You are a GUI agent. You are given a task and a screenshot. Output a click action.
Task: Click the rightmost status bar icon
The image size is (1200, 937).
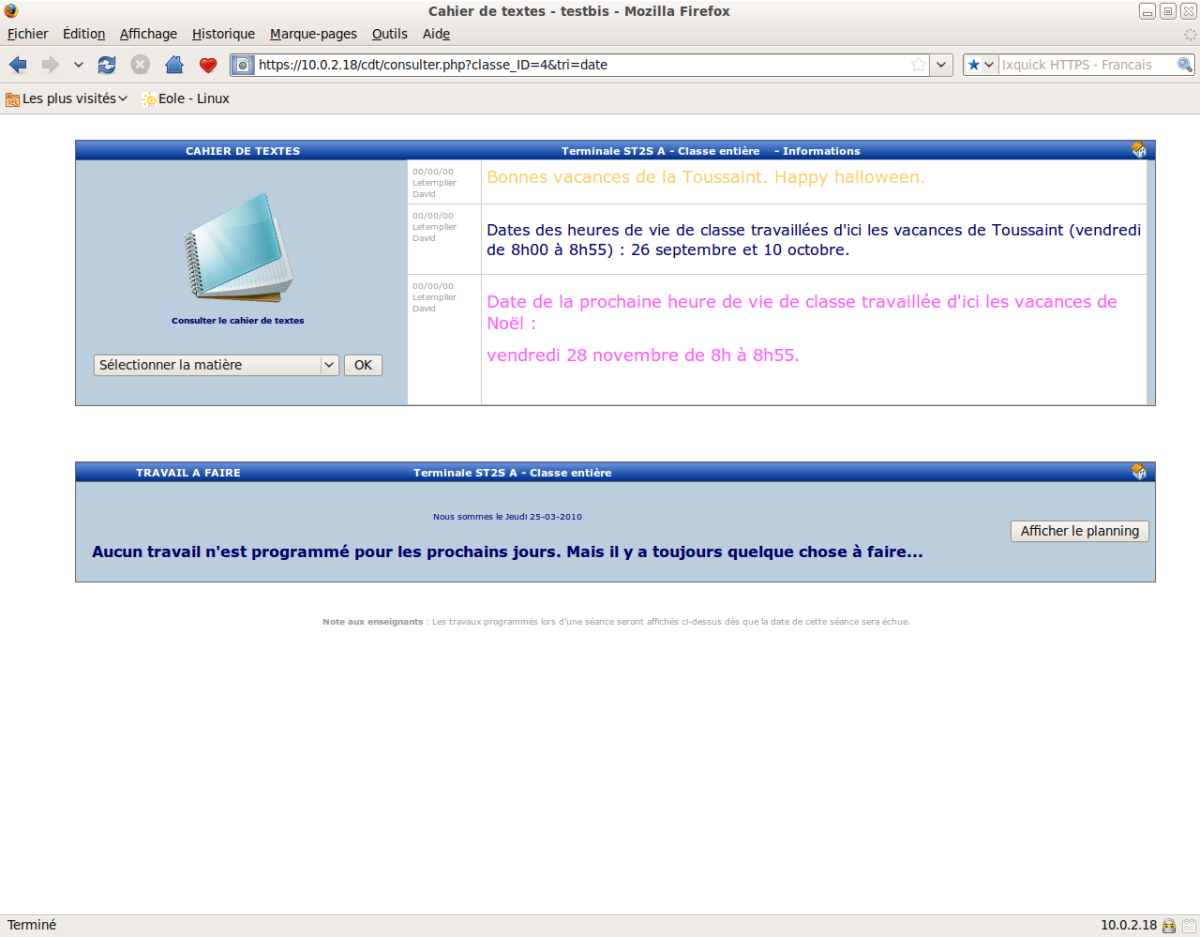(1188, 926)
